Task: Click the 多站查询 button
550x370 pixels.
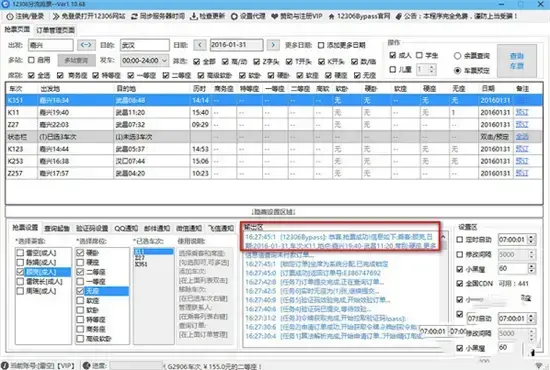Action: pyautogui.click(x=76, y=60)
